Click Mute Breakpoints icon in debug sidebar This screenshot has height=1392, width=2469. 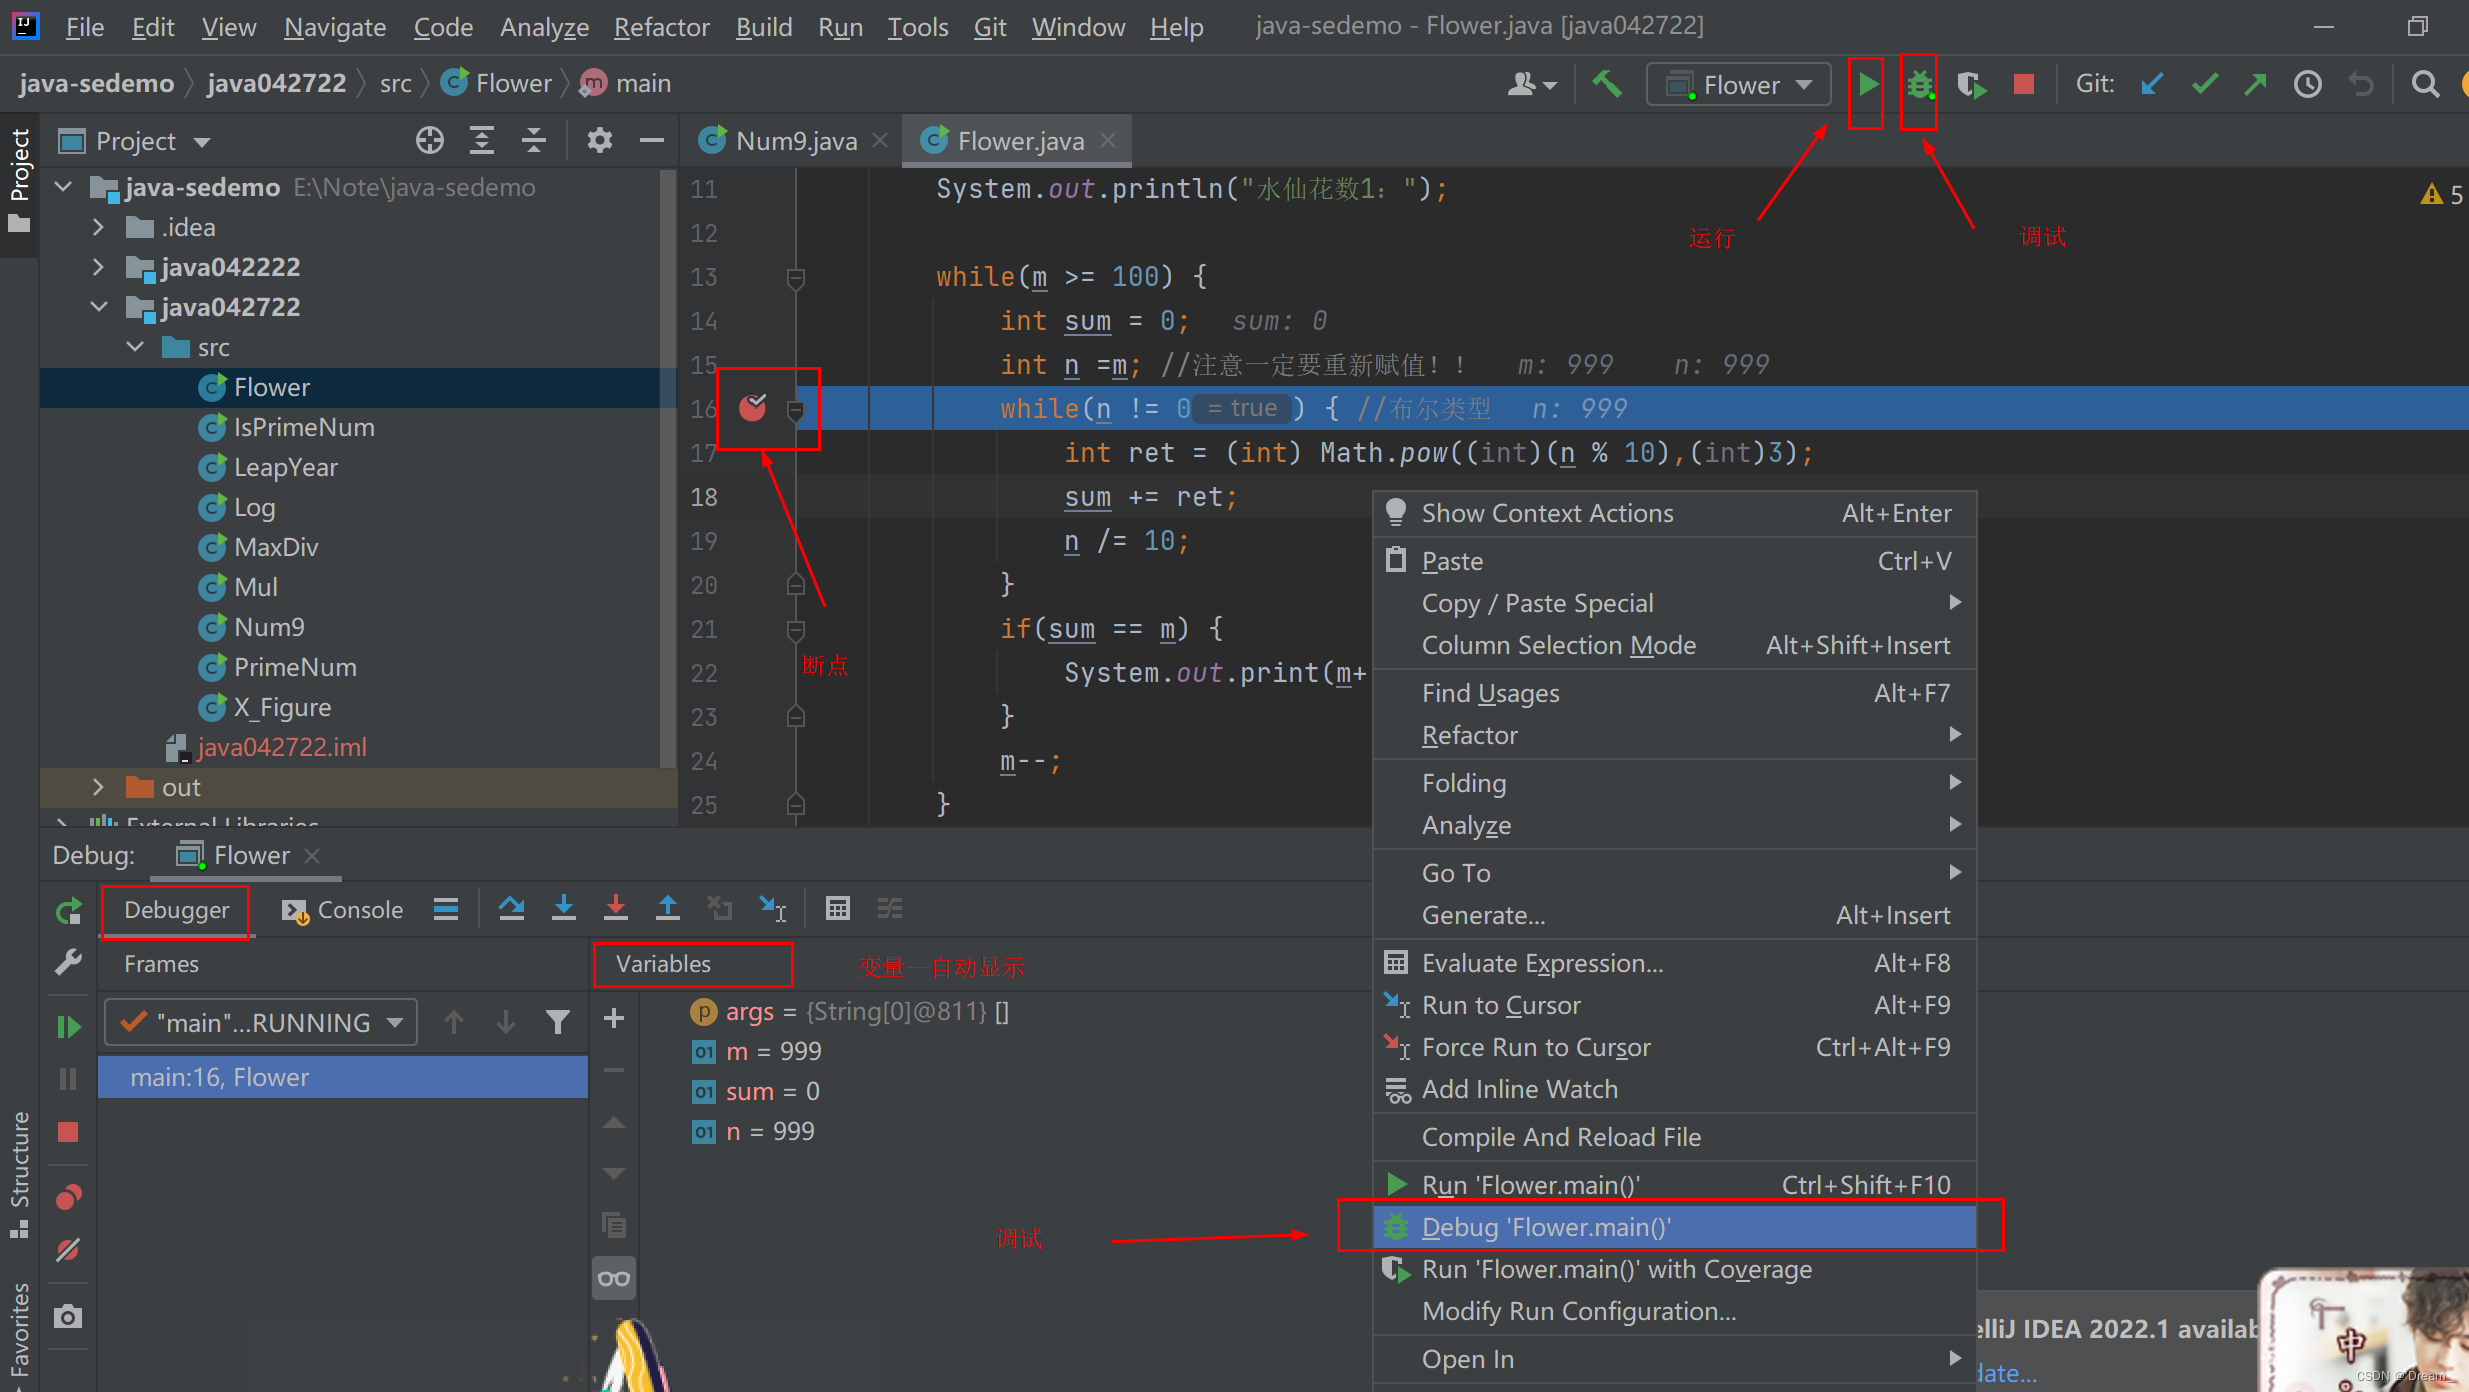click(x=68, y=1250)
